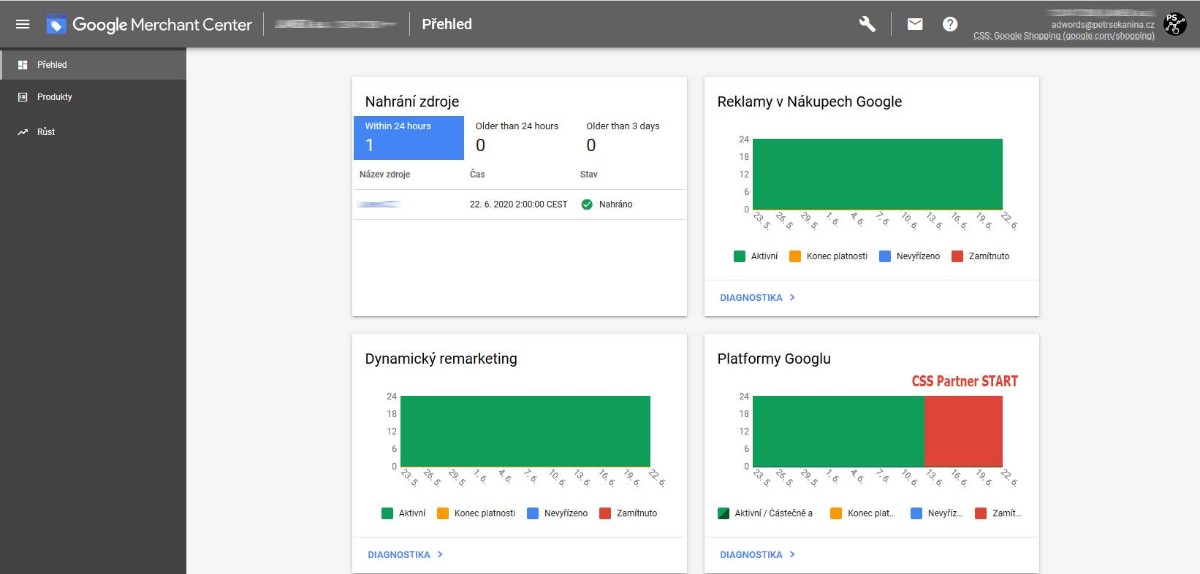1200x574 pixels.
Task: Click the red segment in Platformy Googlu chart
Action: [x=963, y=431]
